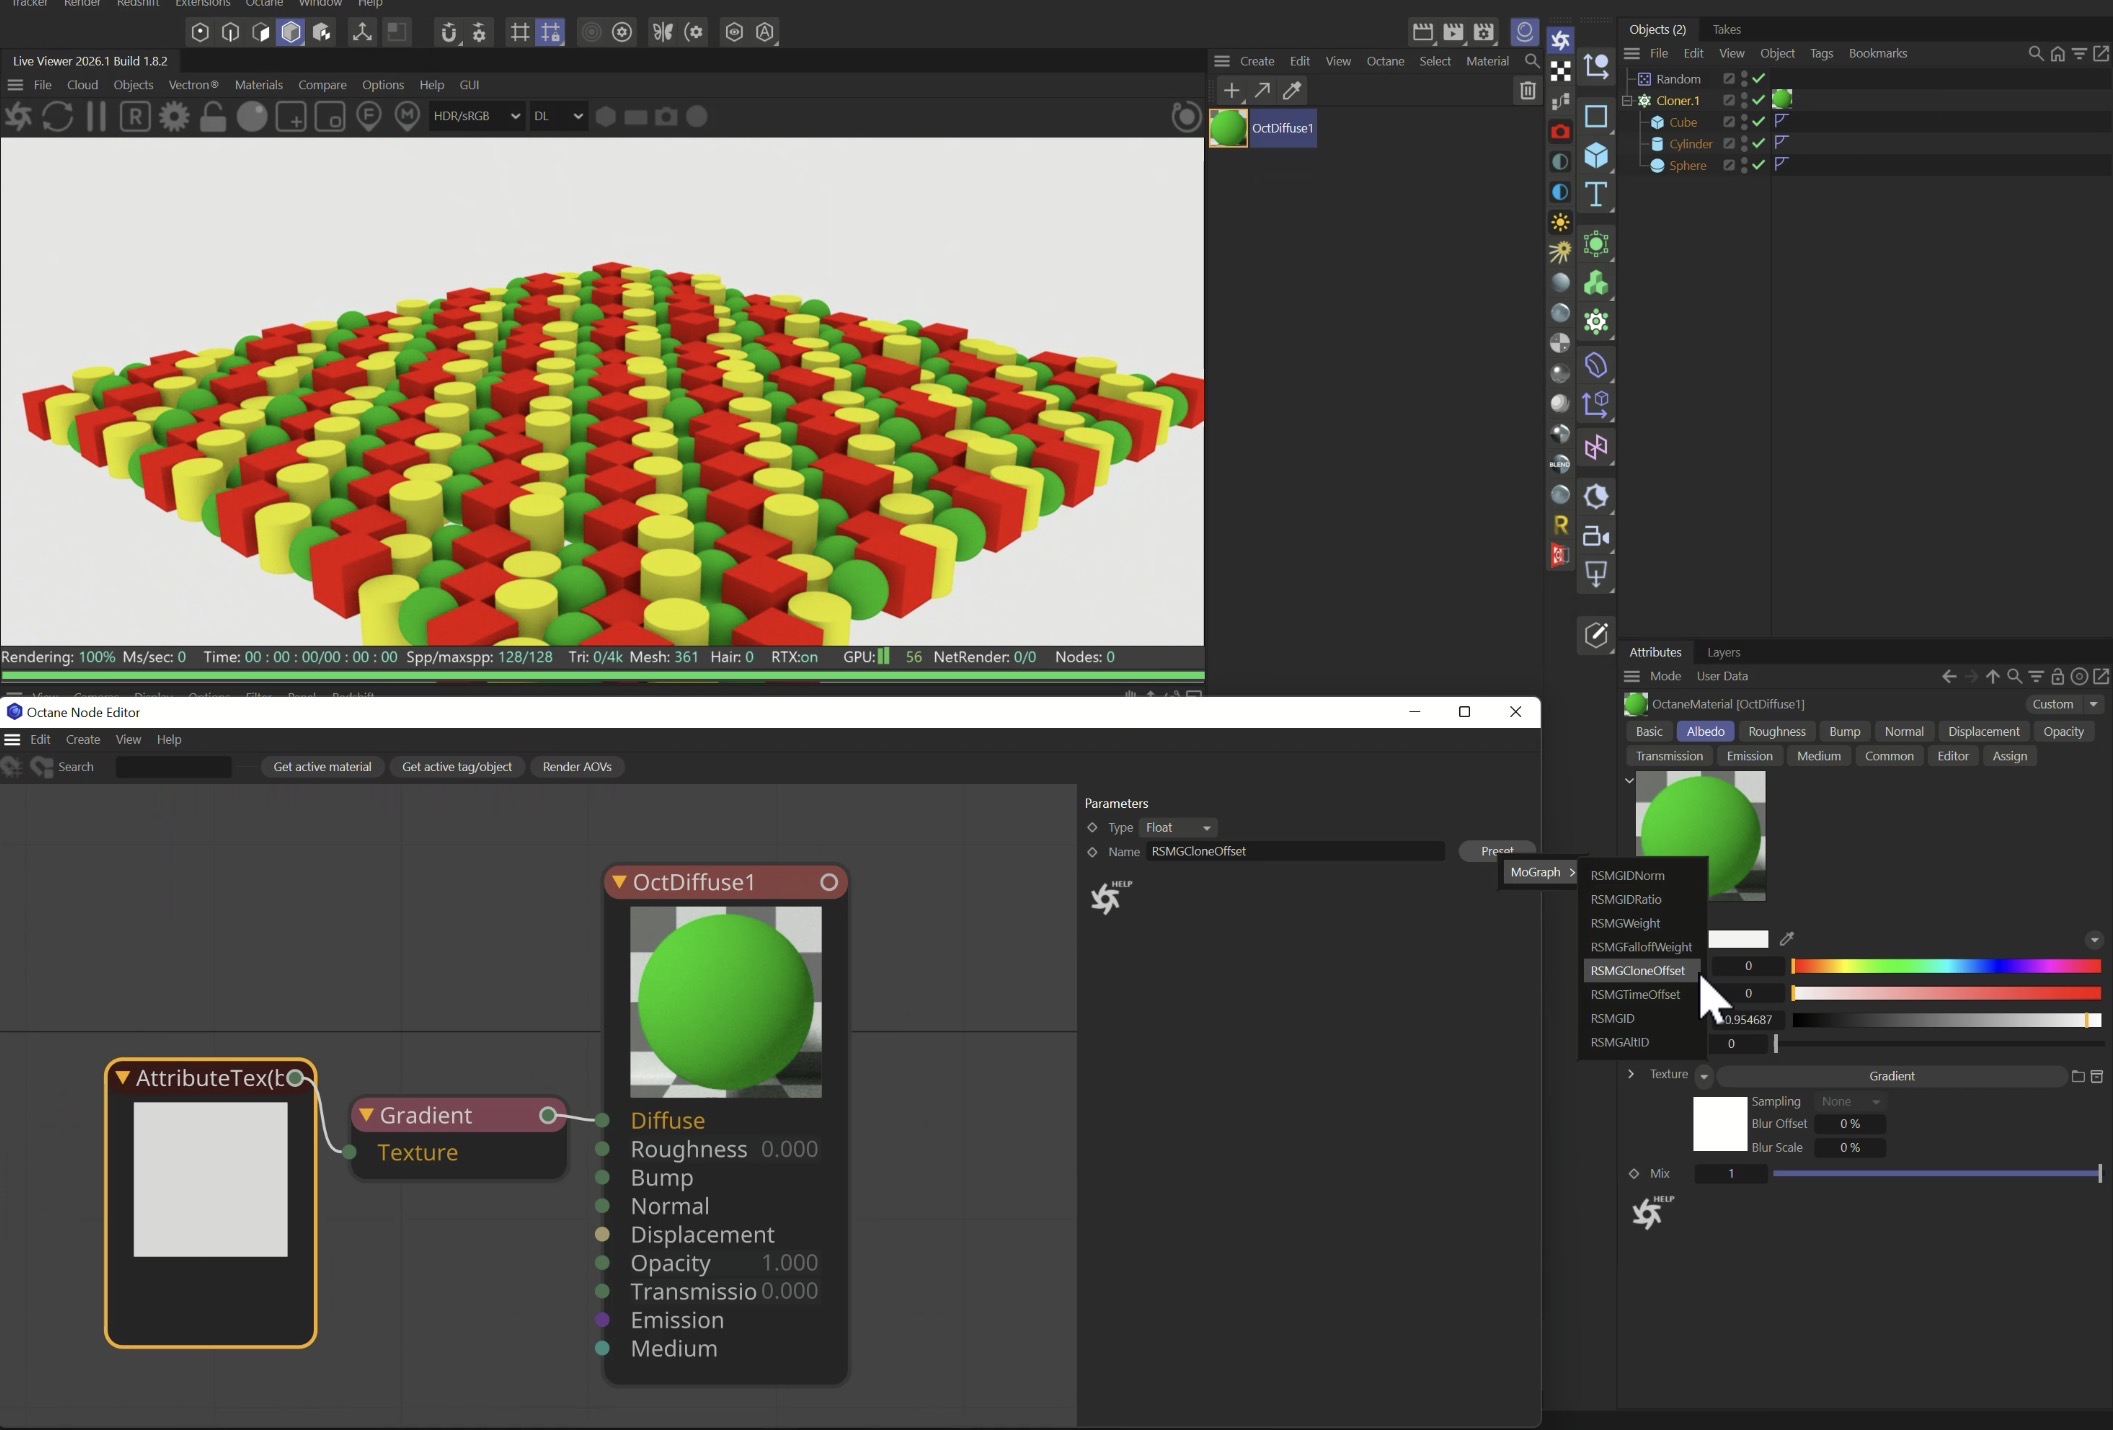2113x1430 pixels.
Task: Click the render lock padlock icon
Action: (x=212, y=117)
